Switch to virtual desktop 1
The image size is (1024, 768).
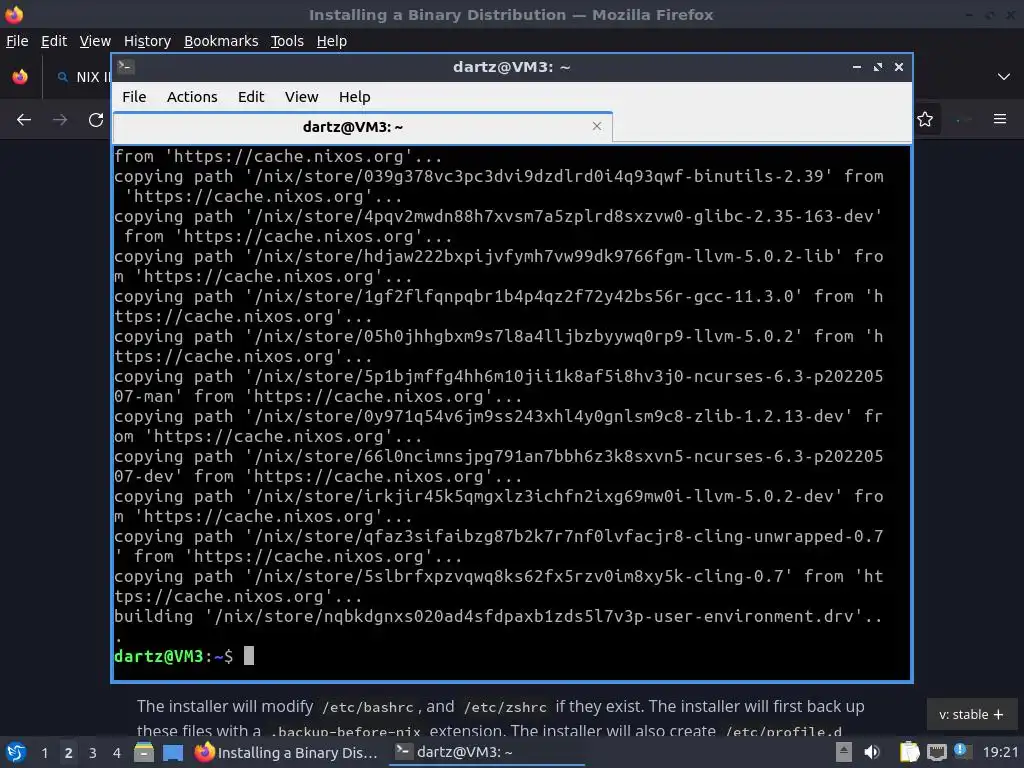pos(44,752)
